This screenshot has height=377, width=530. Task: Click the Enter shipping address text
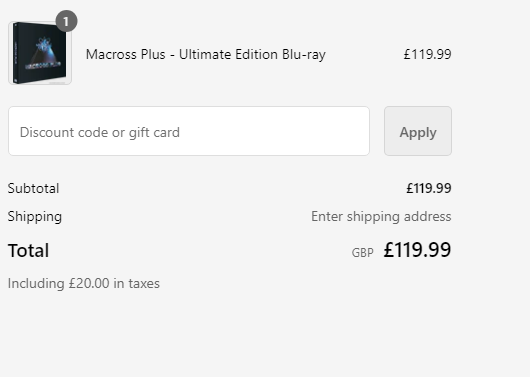click(381, 217)
